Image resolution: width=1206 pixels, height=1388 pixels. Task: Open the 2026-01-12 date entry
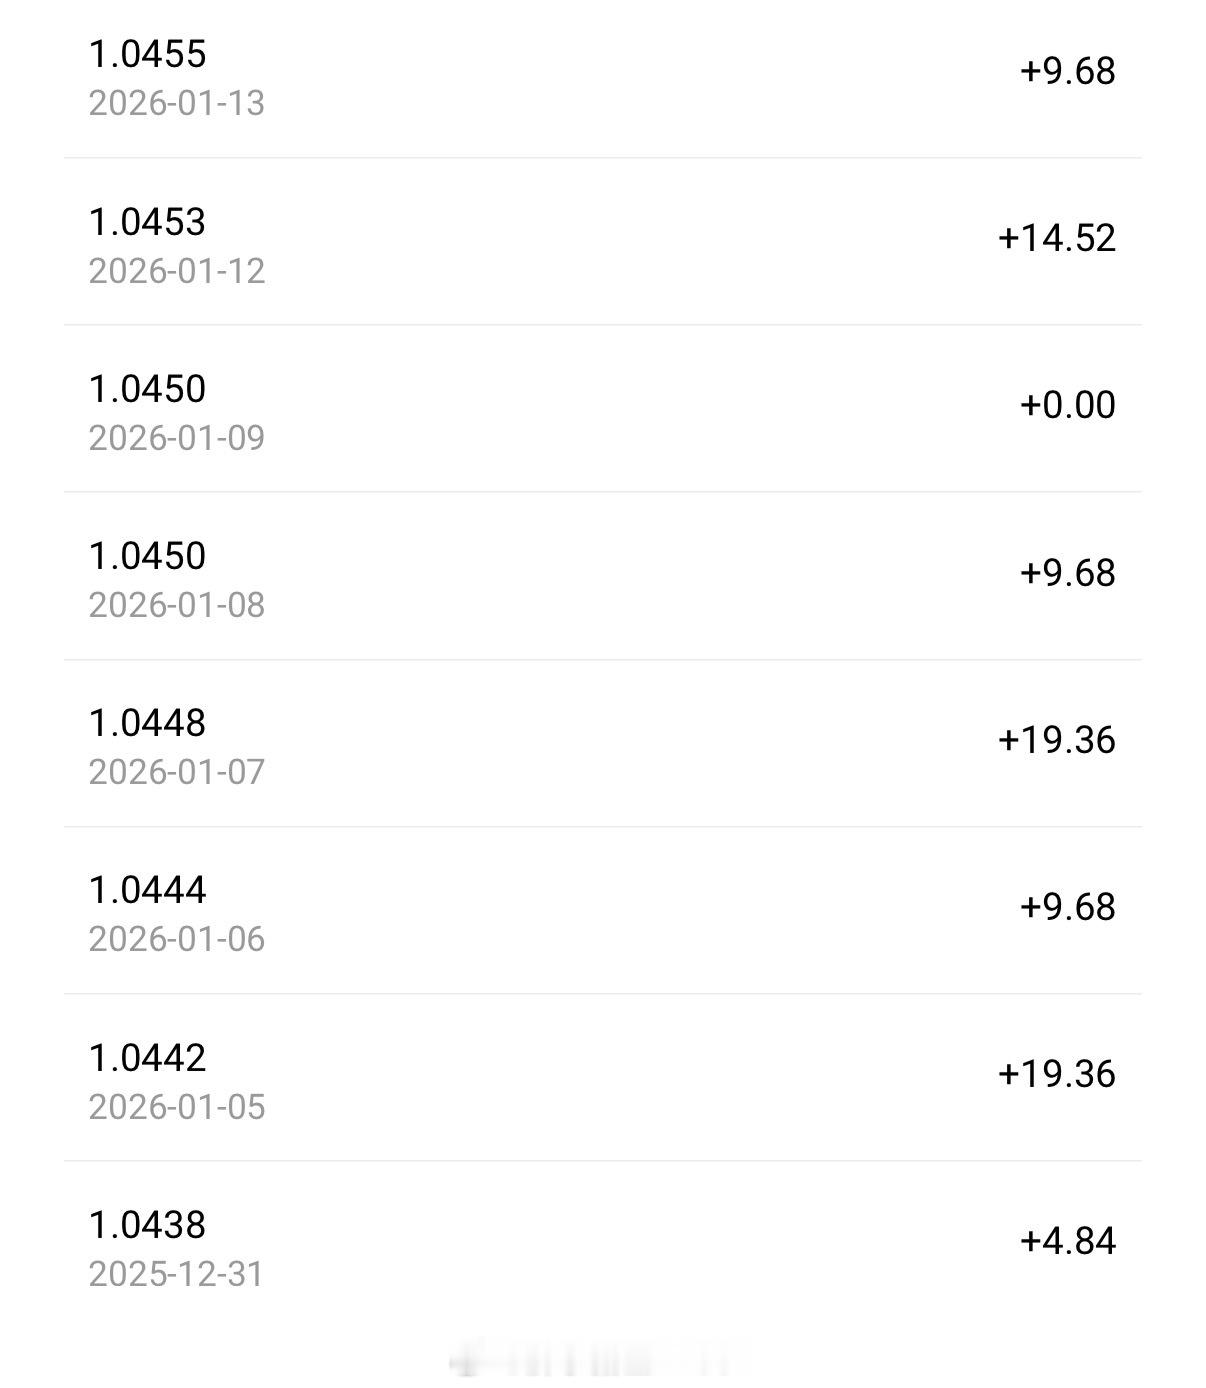click(177, 271)
